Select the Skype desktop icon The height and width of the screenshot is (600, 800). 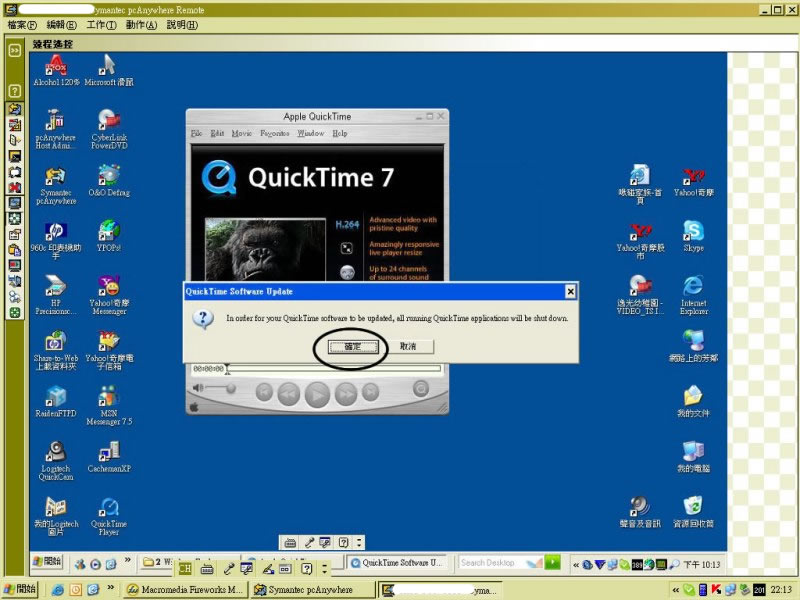693,236
